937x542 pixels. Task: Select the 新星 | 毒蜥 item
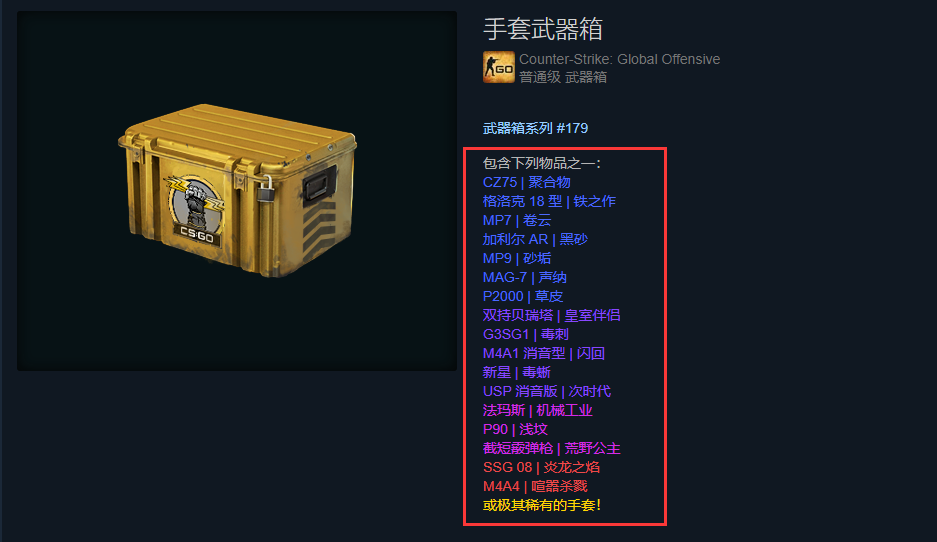click(x=517, y=372)
